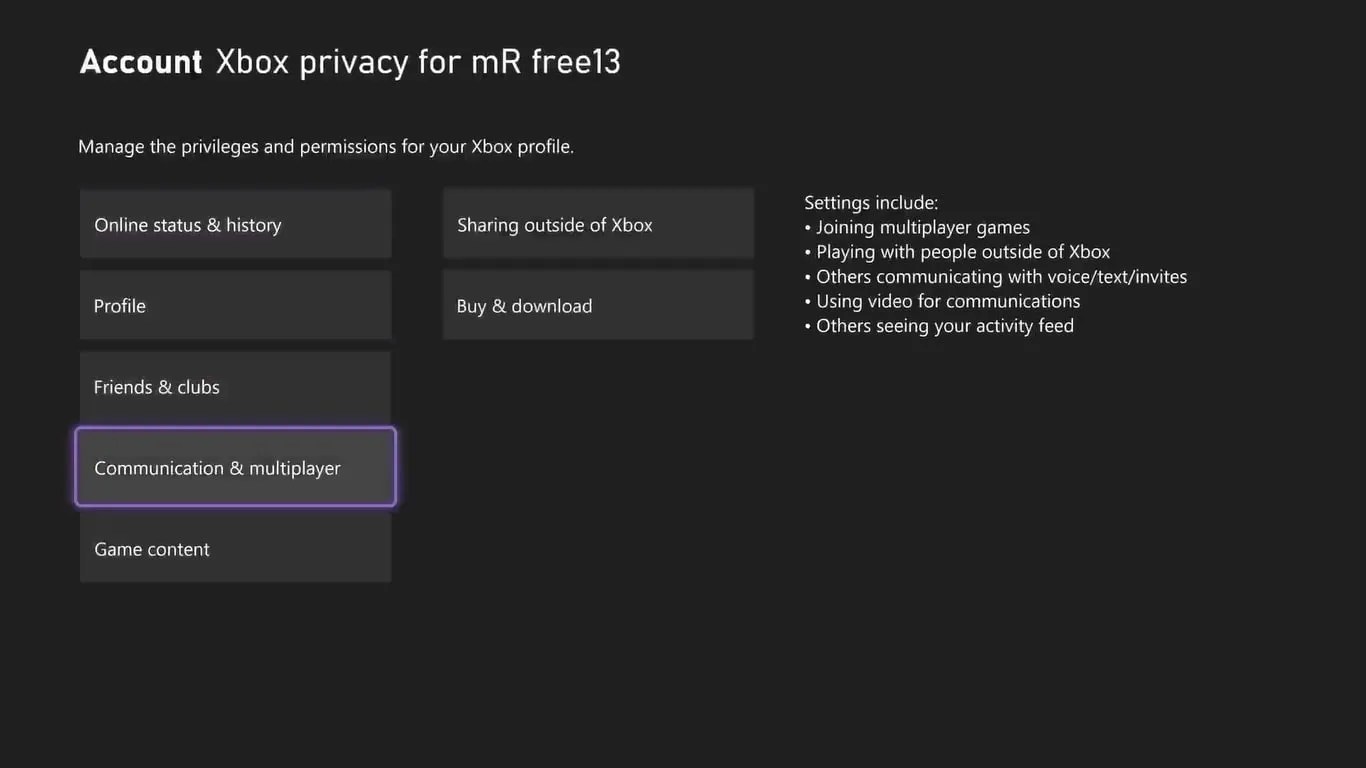Image resolution: width=1366 pixels, height=768 pixels.
Task: Select Sharing outside of Xbox
Action: pos(598,224)
